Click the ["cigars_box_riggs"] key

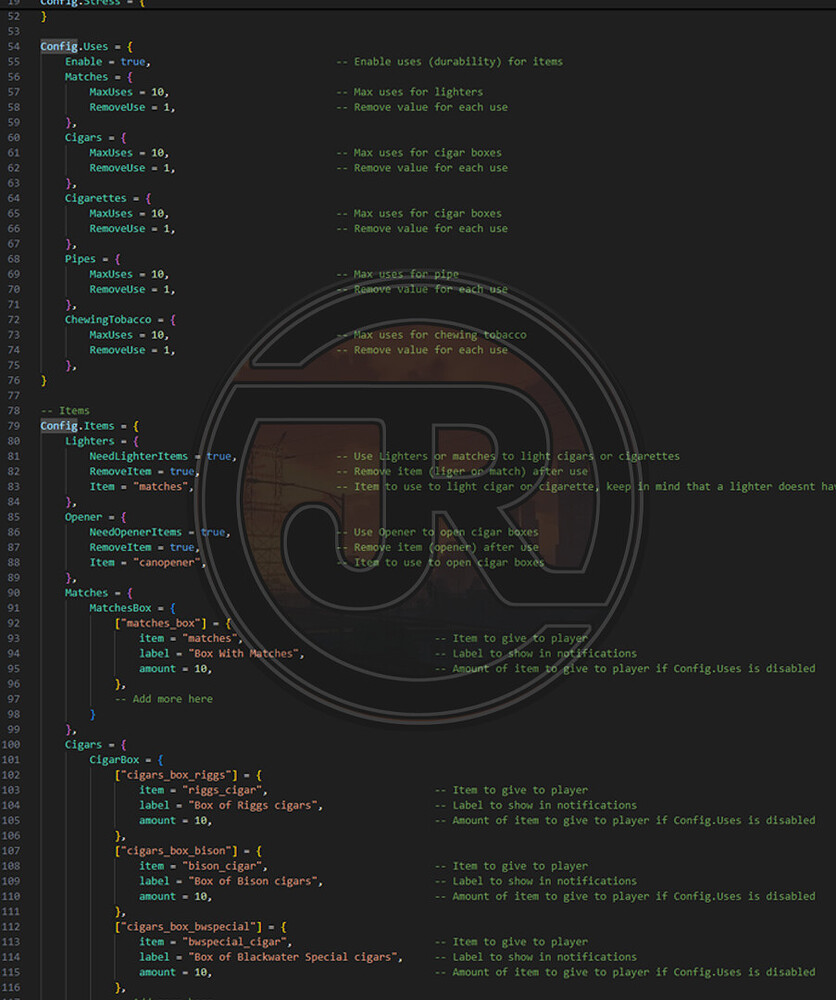click(176, 776)
